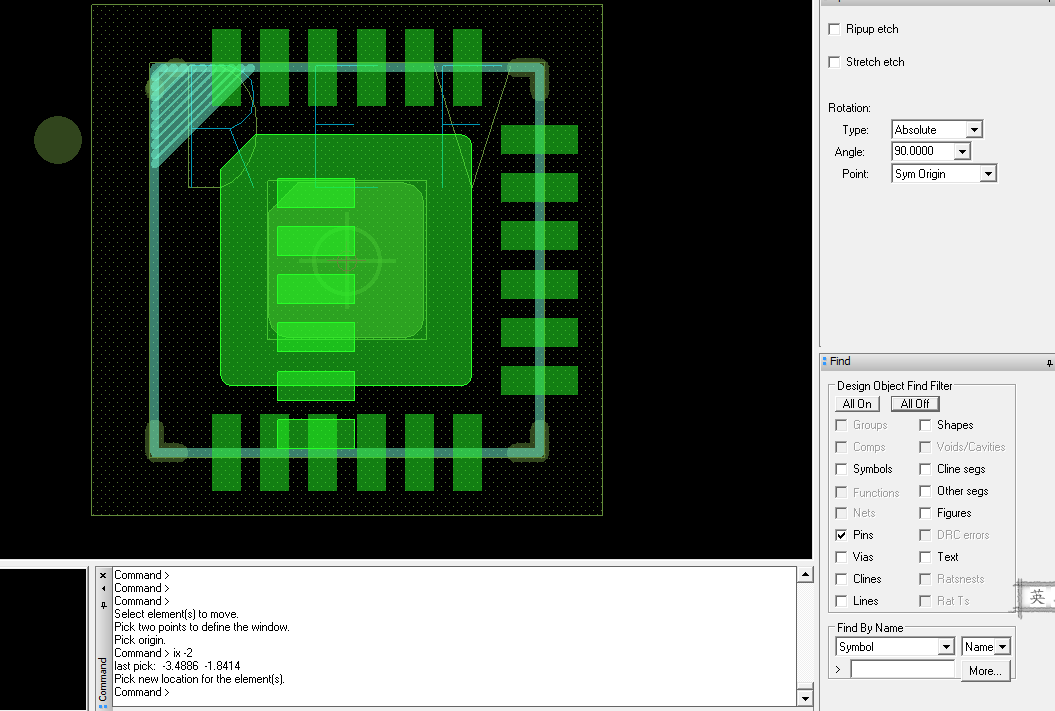Click the All Off filter button
This screenshot has width=1055, height=711.
915,404
